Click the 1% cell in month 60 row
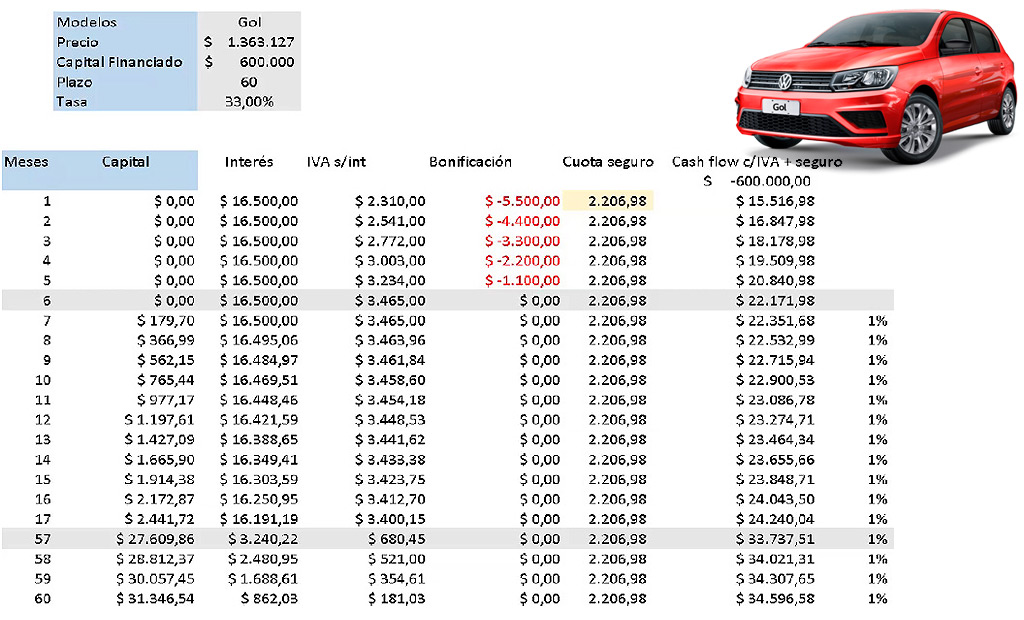 pyautogui.click(x=878, y=598)
